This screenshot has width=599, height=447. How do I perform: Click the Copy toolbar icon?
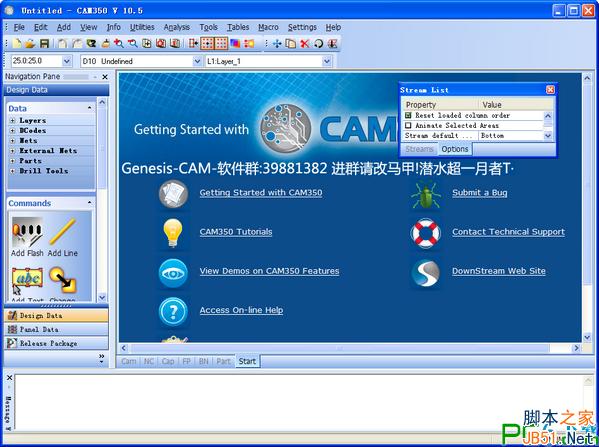coord(291,44)
